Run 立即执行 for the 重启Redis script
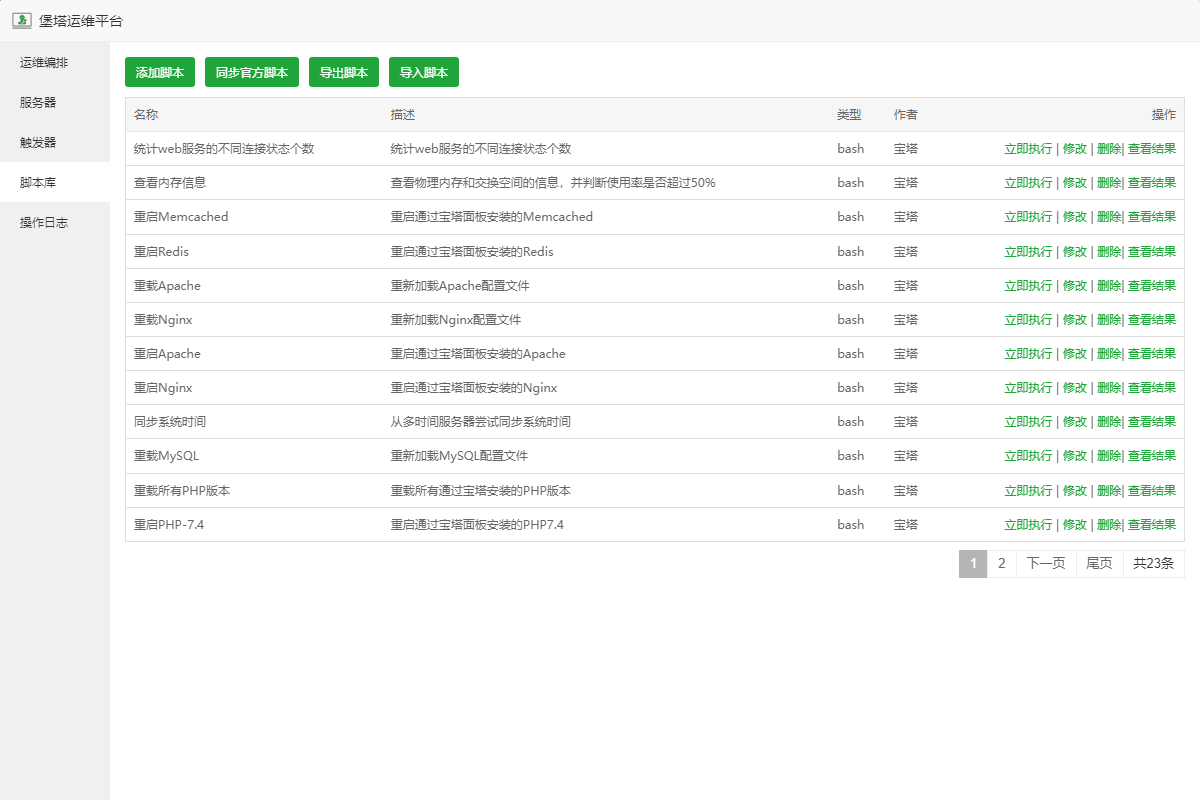The height and width of the screenshot is (800, 1200). click(x=1028, y=252)
